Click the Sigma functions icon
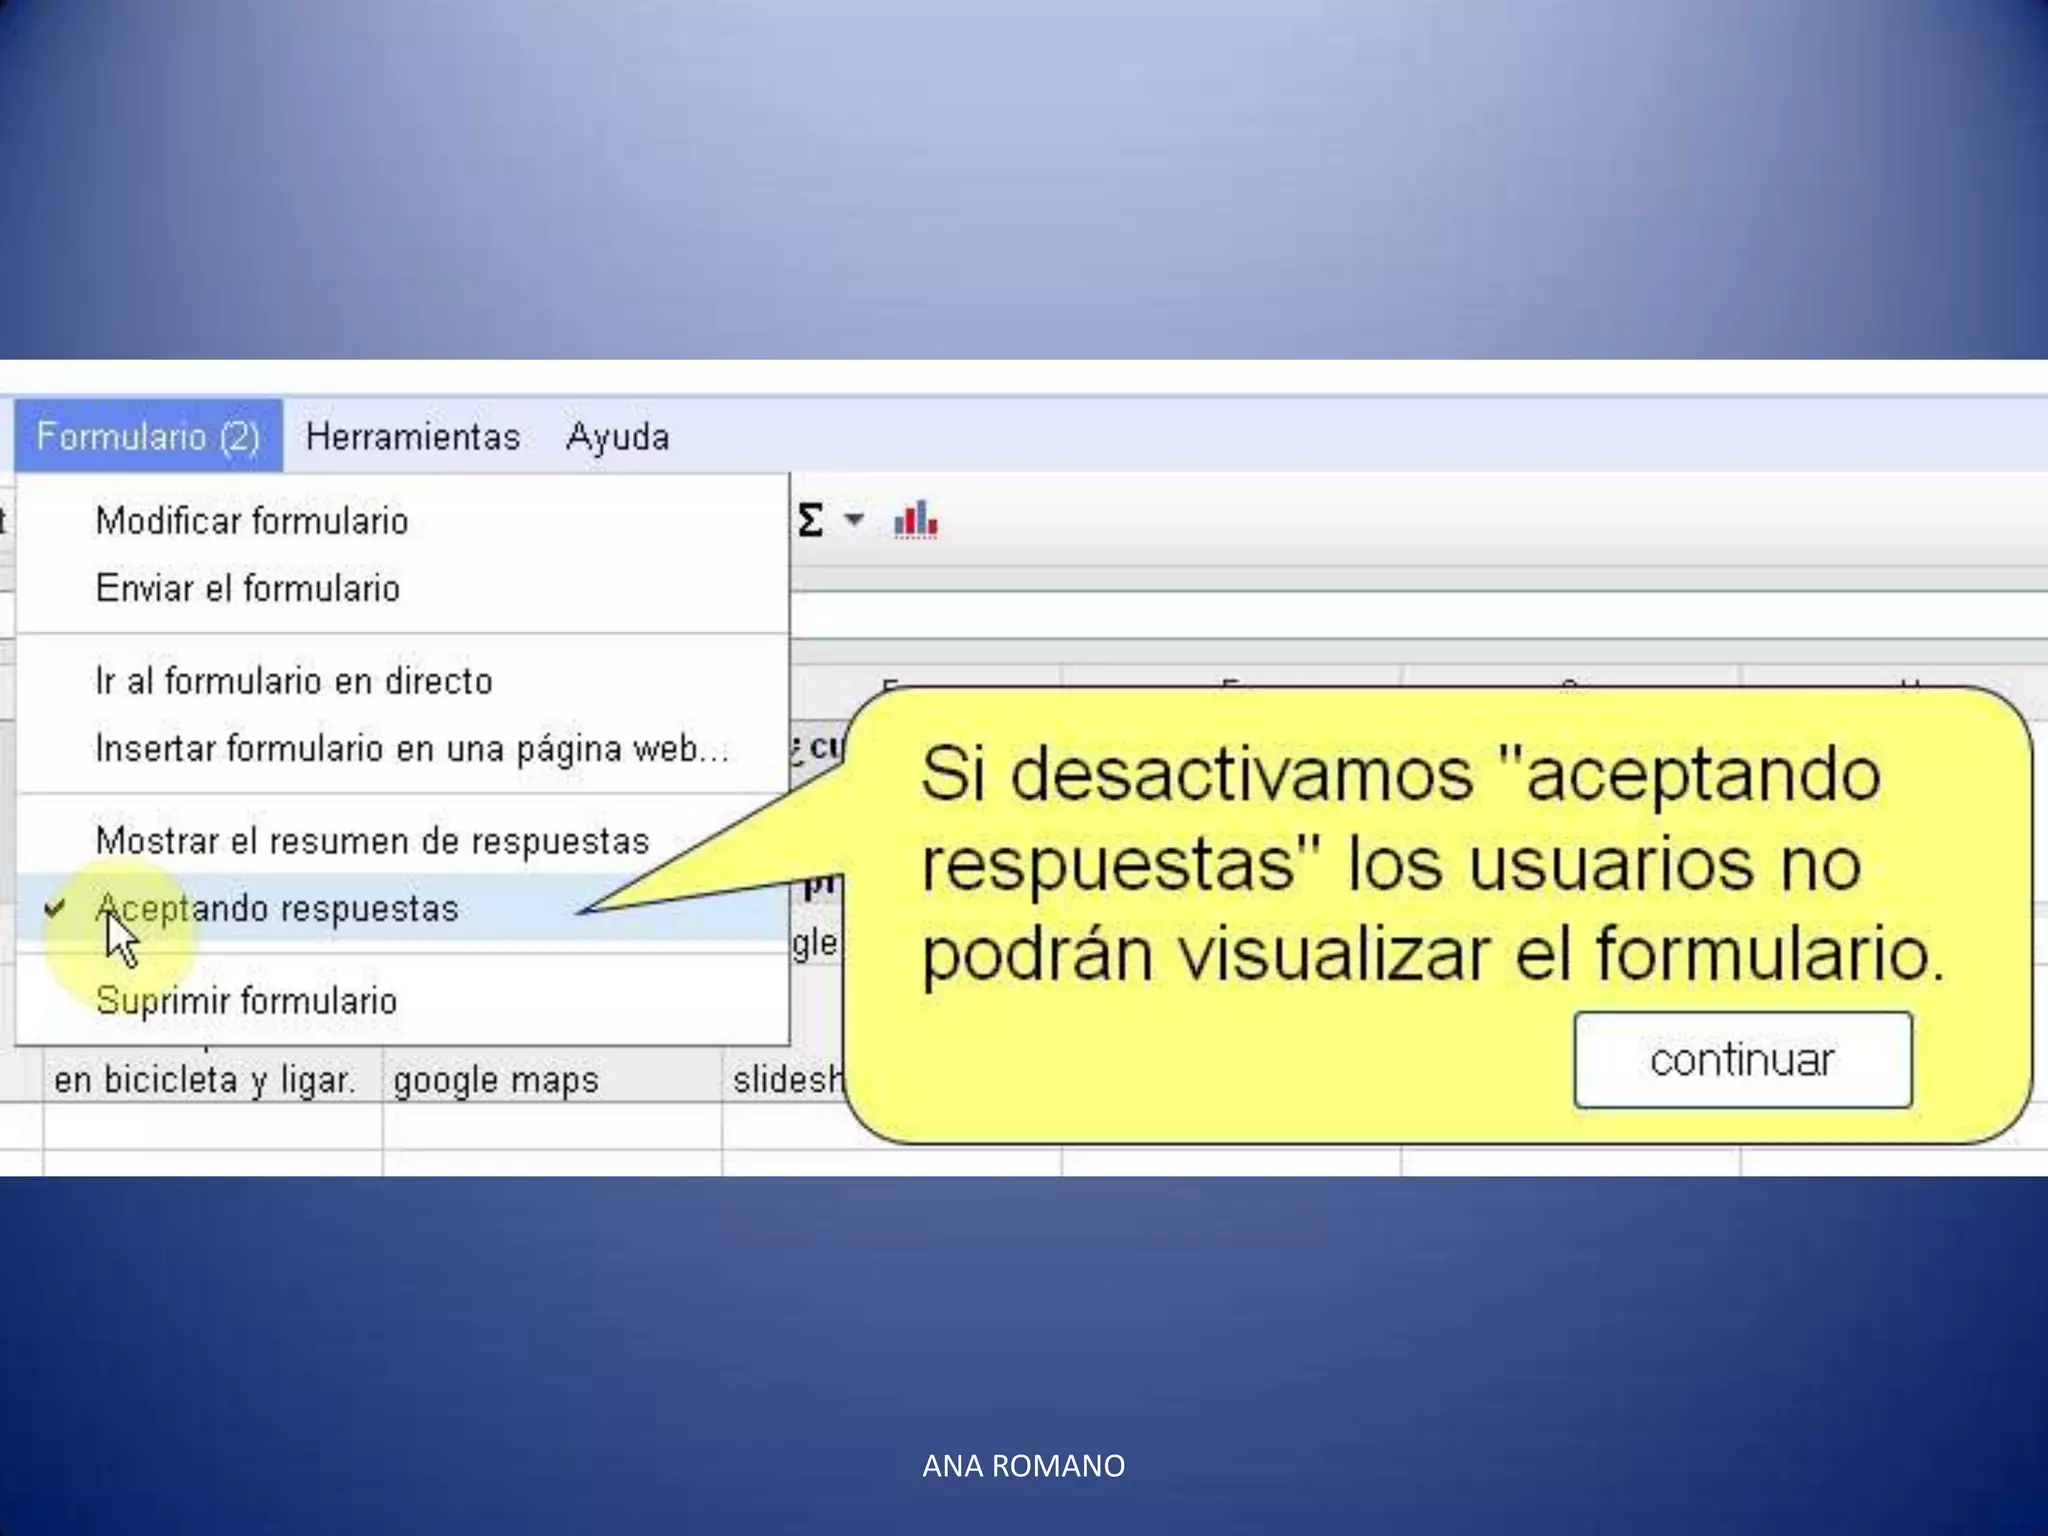The width and height of the screenshot is (2048, 1536). coord(810,520)
